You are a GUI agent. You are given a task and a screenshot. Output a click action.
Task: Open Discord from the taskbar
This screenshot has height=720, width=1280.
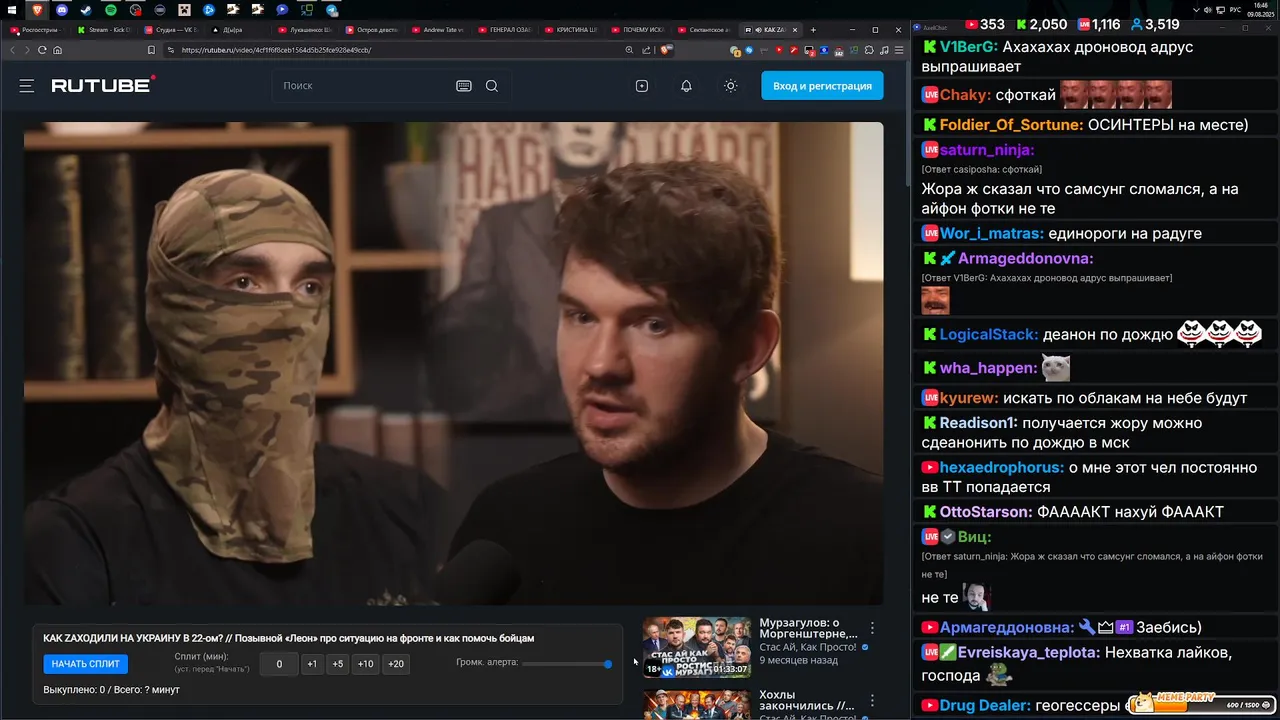63,10
